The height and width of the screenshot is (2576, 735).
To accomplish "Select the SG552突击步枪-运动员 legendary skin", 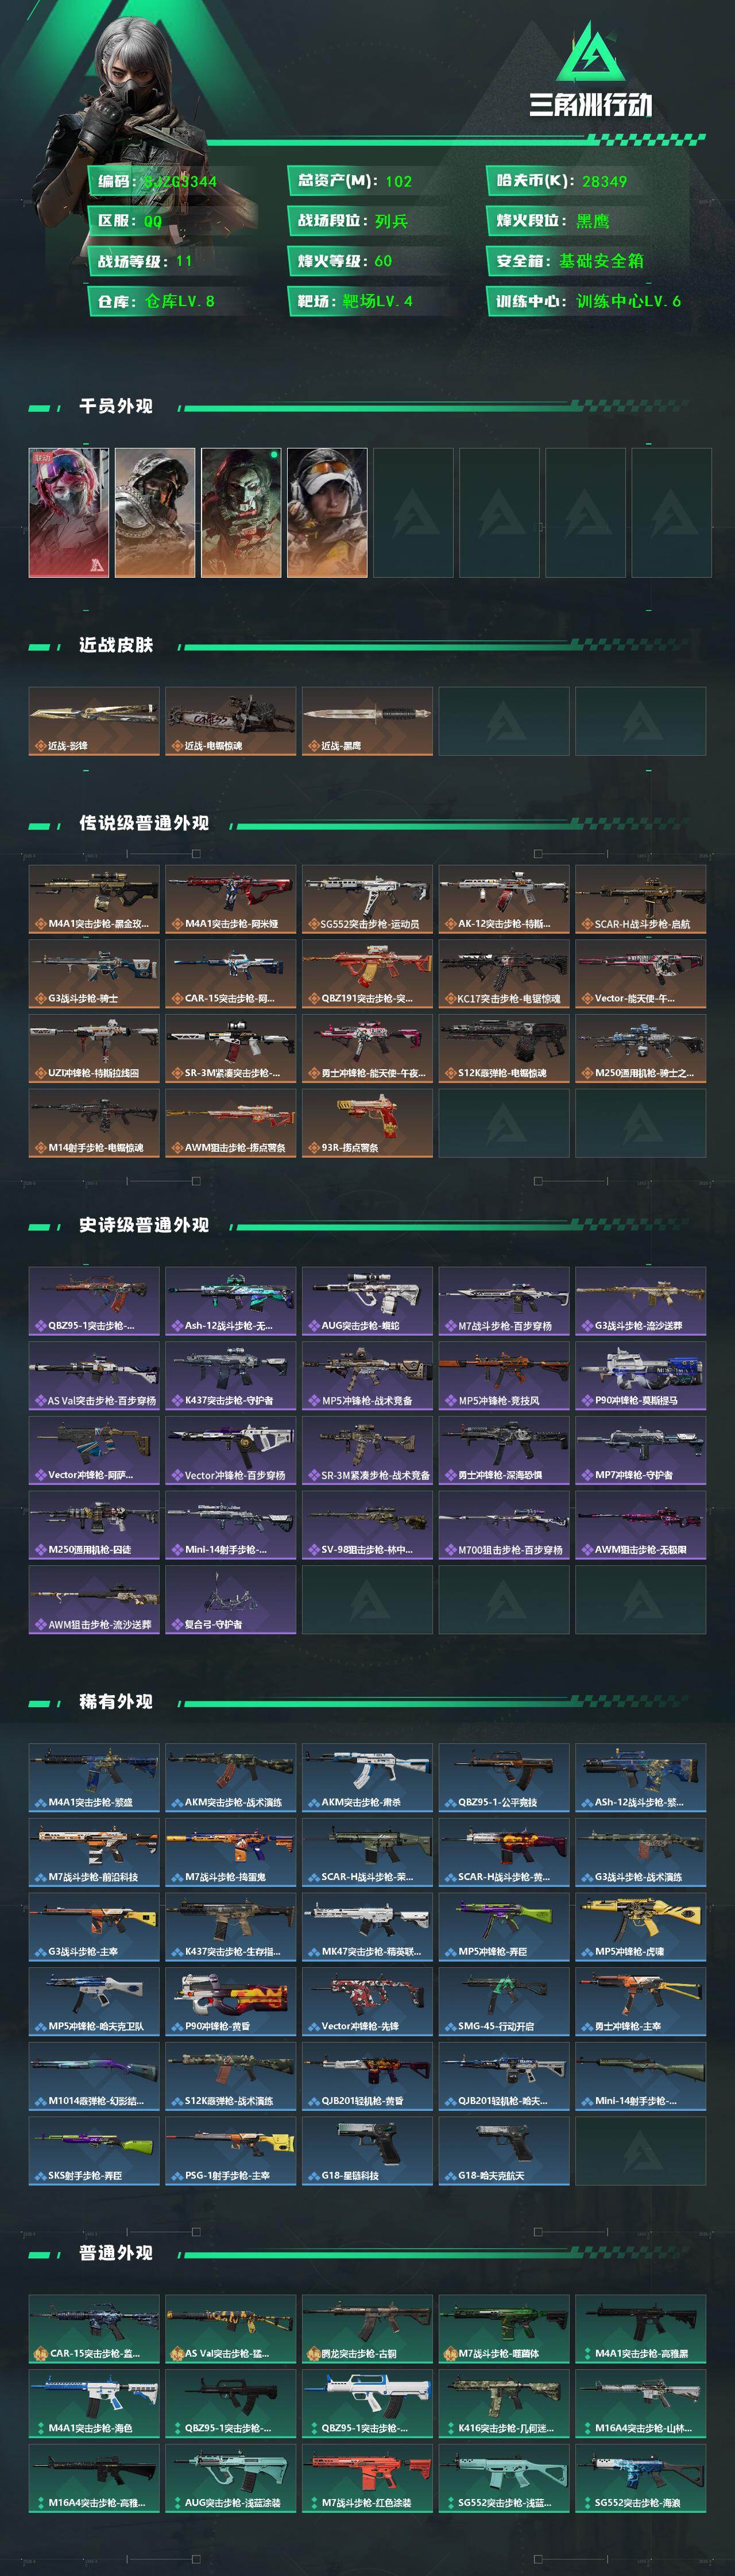I will [368, 899].
